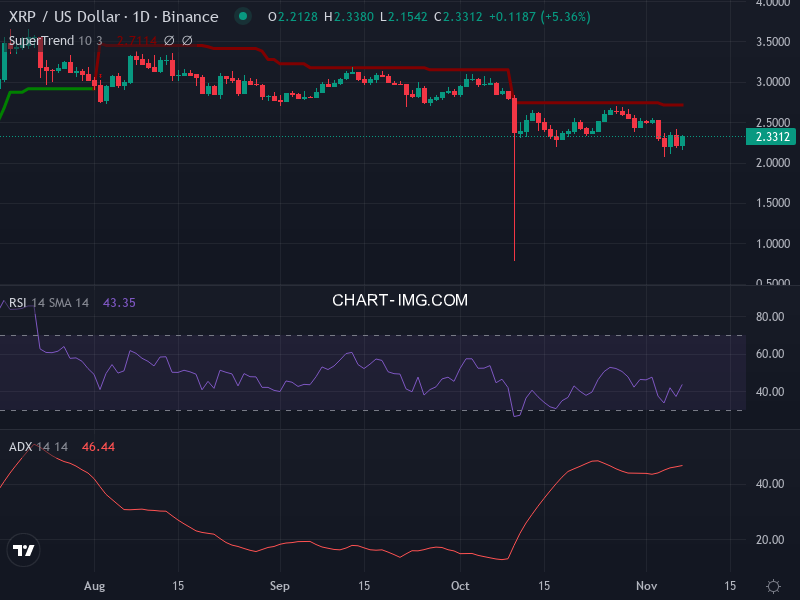800x600 pixels.
Task: Select the Nov label on the time axis
Action: coord(647,586)
